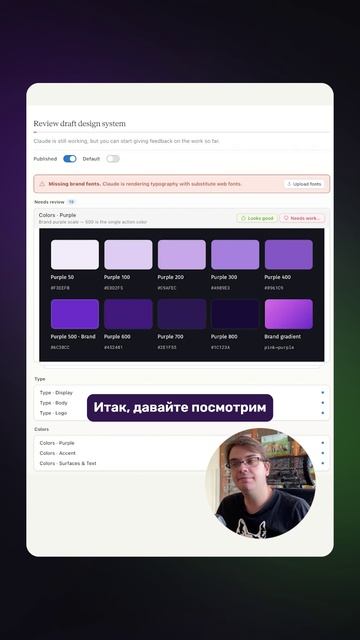Click the 'Colors - Purple' card title
Image resolution: width=360 pixels, height=640 pixels.
point(57,215)
